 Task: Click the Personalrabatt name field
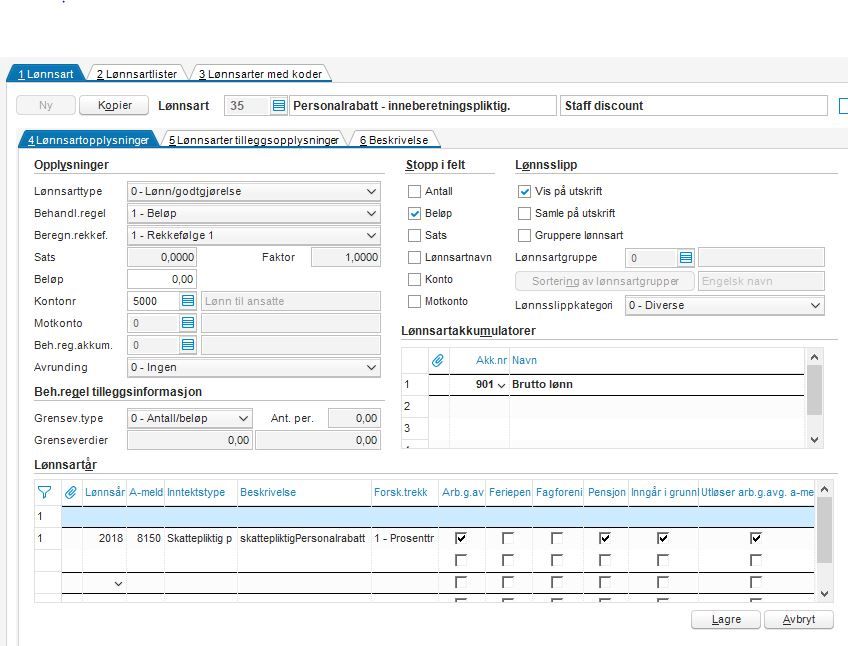(x=423, y=106)
